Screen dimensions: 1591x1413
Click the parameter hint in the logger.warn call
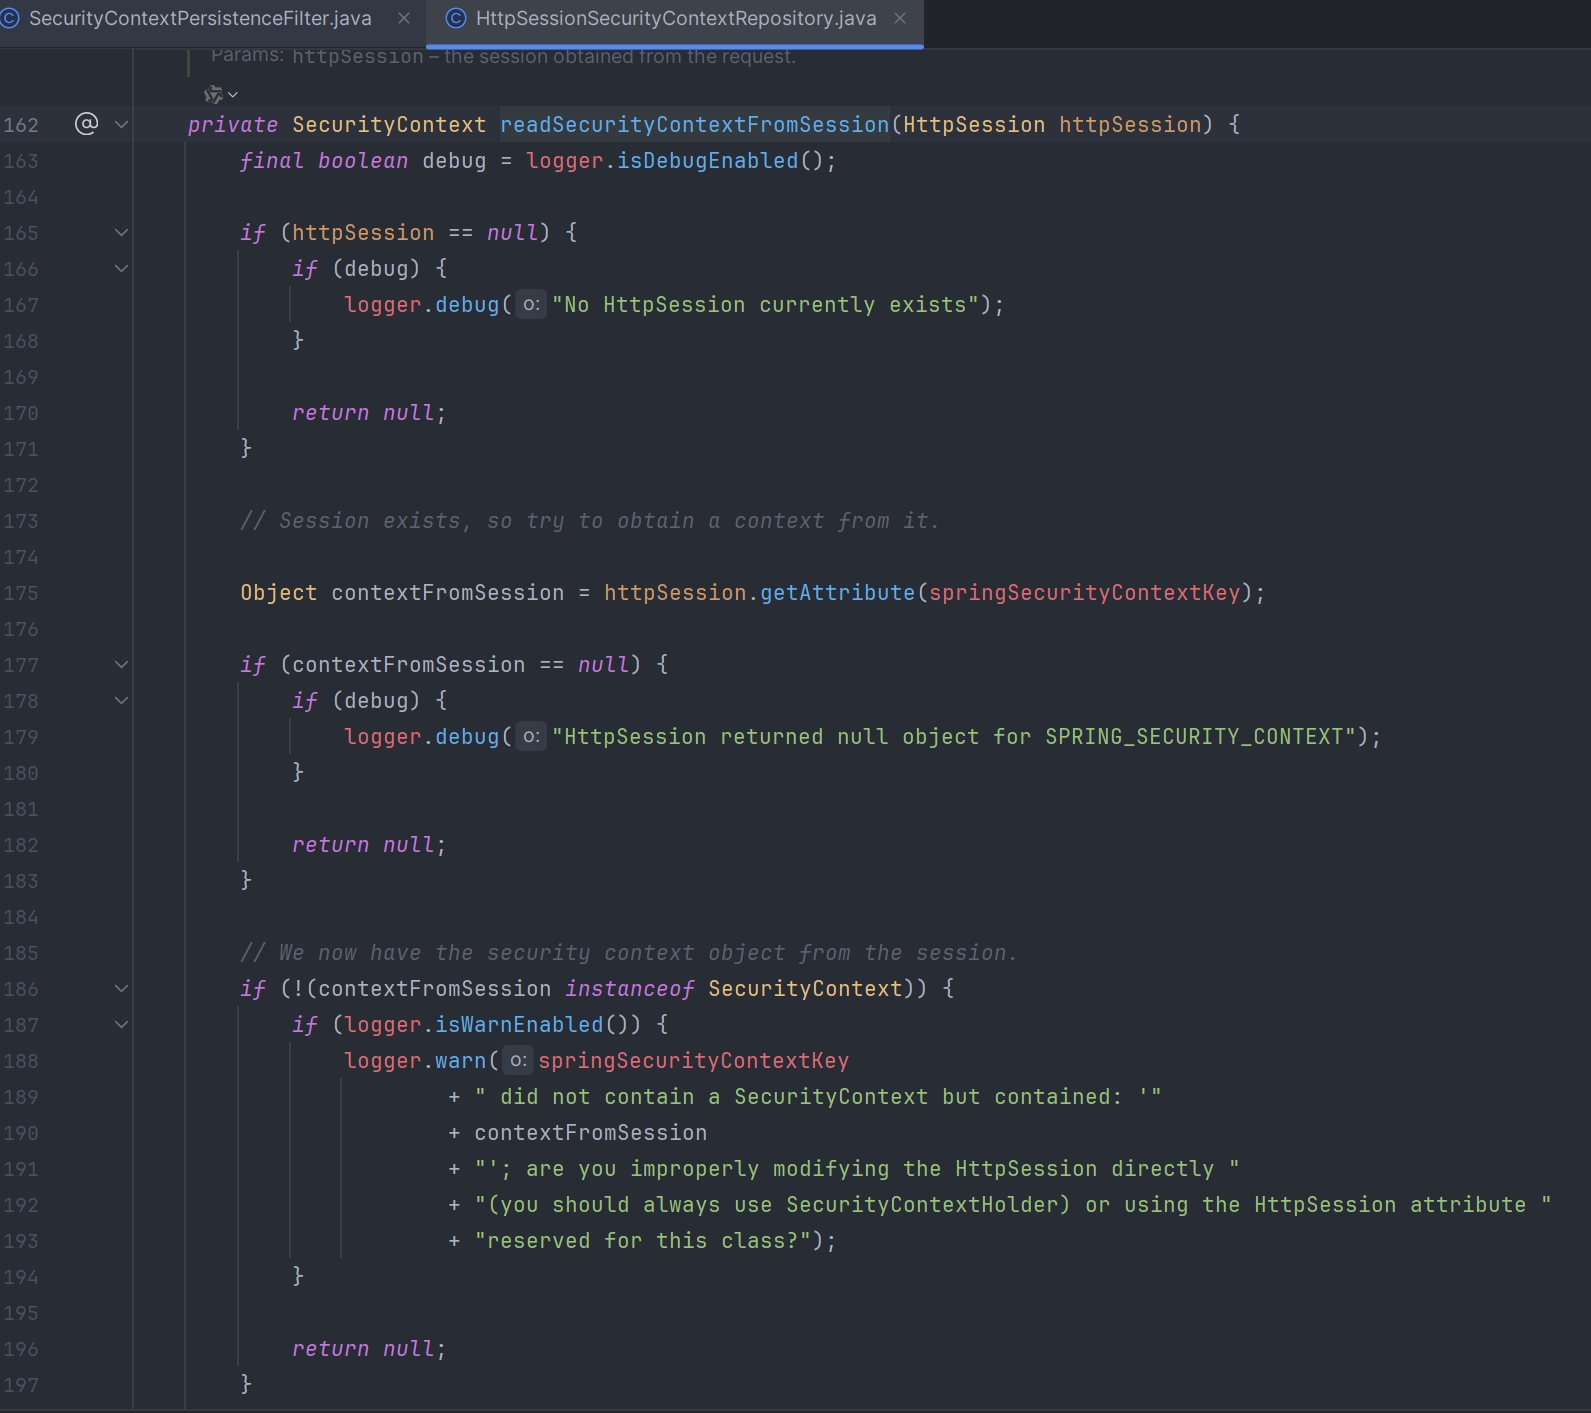pyautogui.click(x=517, y=1060)
